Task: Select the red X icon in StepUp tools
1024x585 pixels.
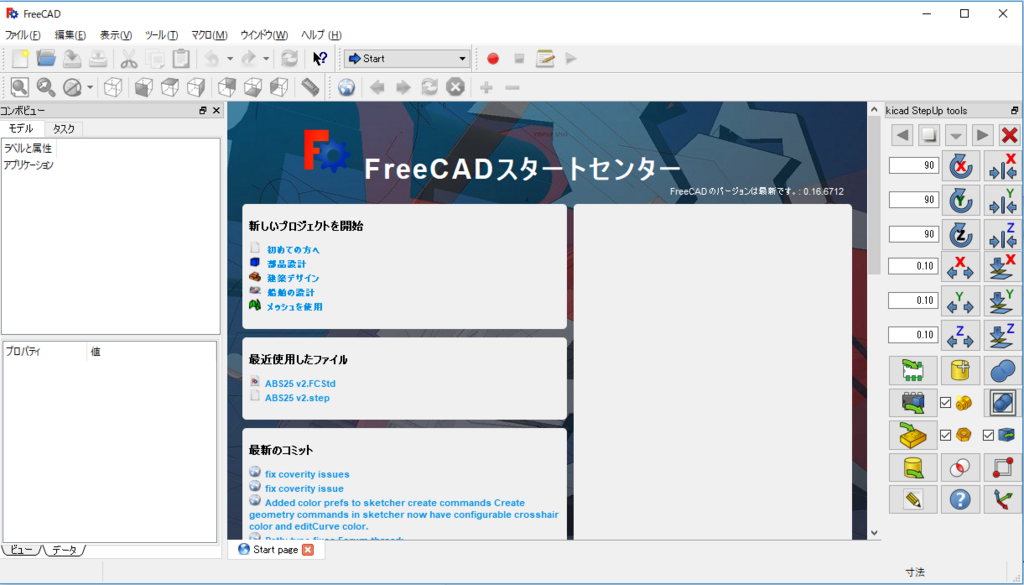Action: tap(1009, 135)
